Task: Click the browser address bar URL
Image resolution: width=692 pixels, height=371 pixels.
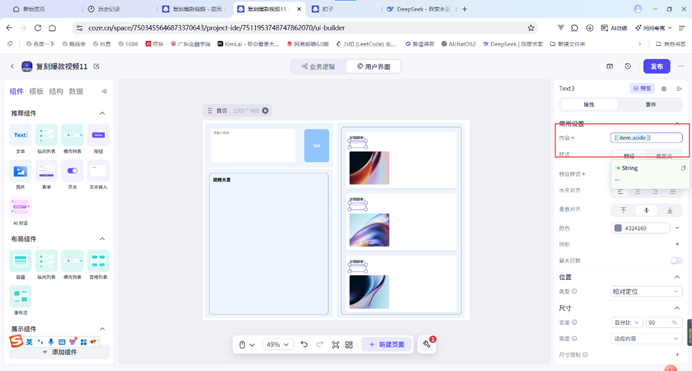Action: (x=216, y=28)
